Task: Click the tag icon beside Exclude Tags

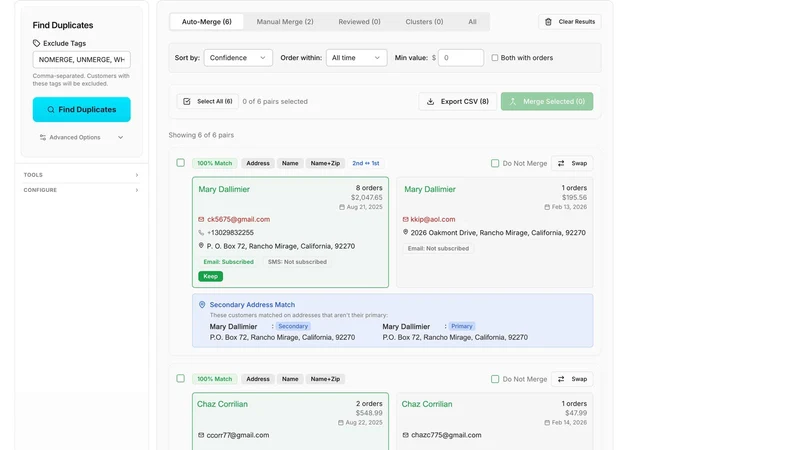Action: [36, 43]
